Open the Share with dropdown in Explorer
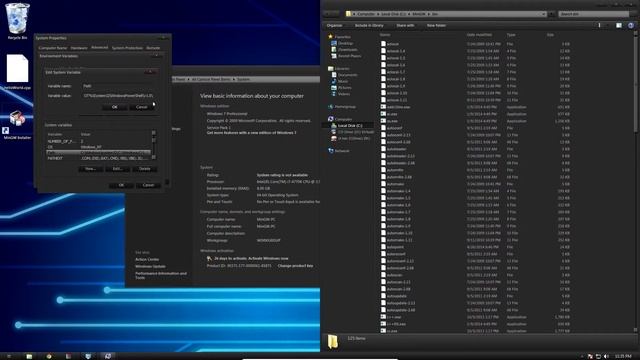The width and height of the screenshot is (640, 360). [405, 25]
